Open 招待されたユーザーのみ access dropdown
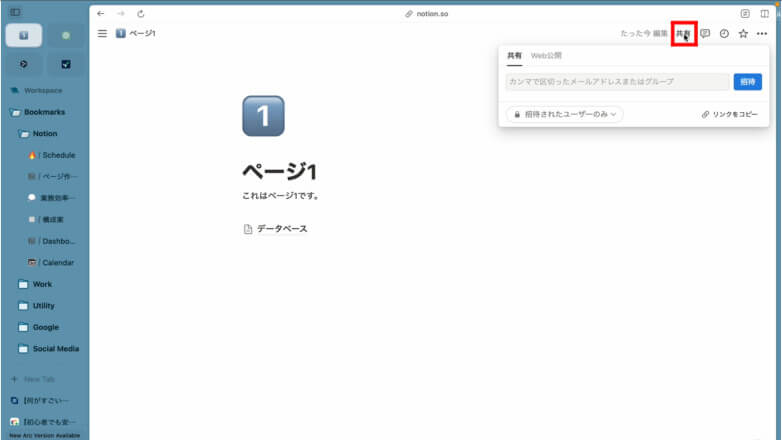 (565, 114)
